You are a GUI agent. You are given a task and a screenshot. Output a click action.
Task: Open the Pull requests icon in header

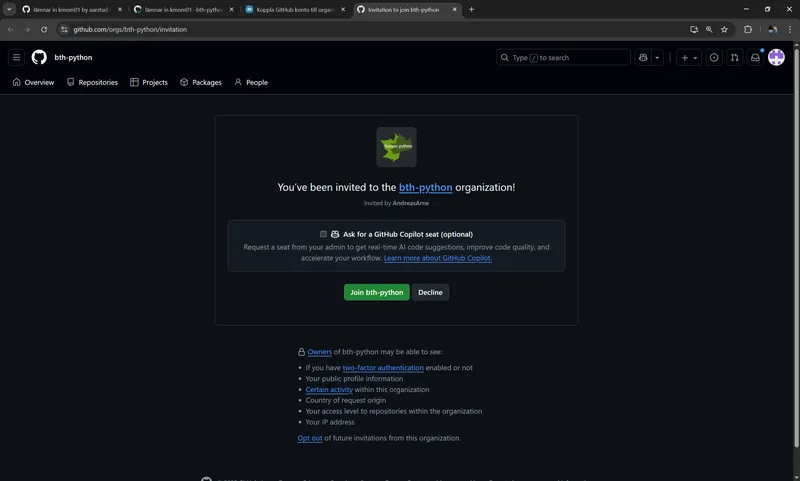click(x=735, y=58)
